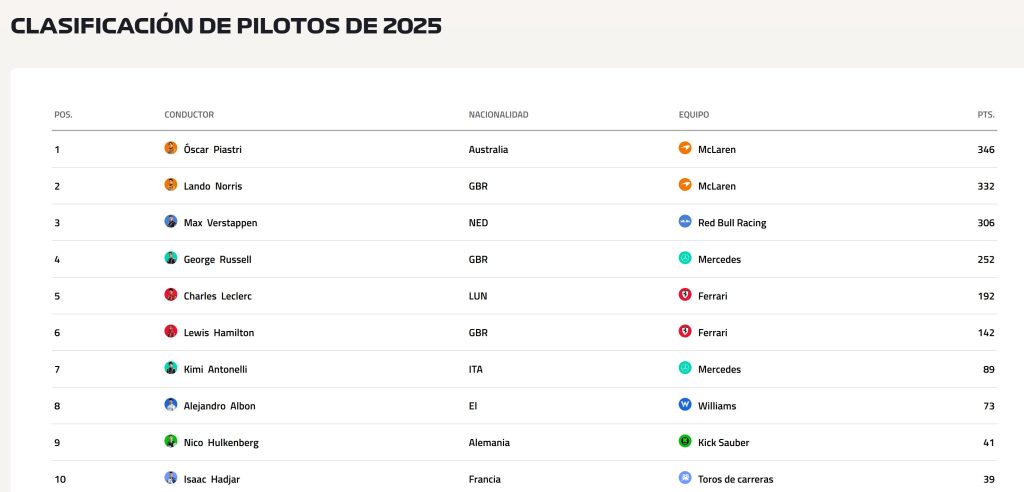Click Isaac Hadjar's driver avatar icon
This screenshot has width=1024, height=492.
(x=171, y=478)
